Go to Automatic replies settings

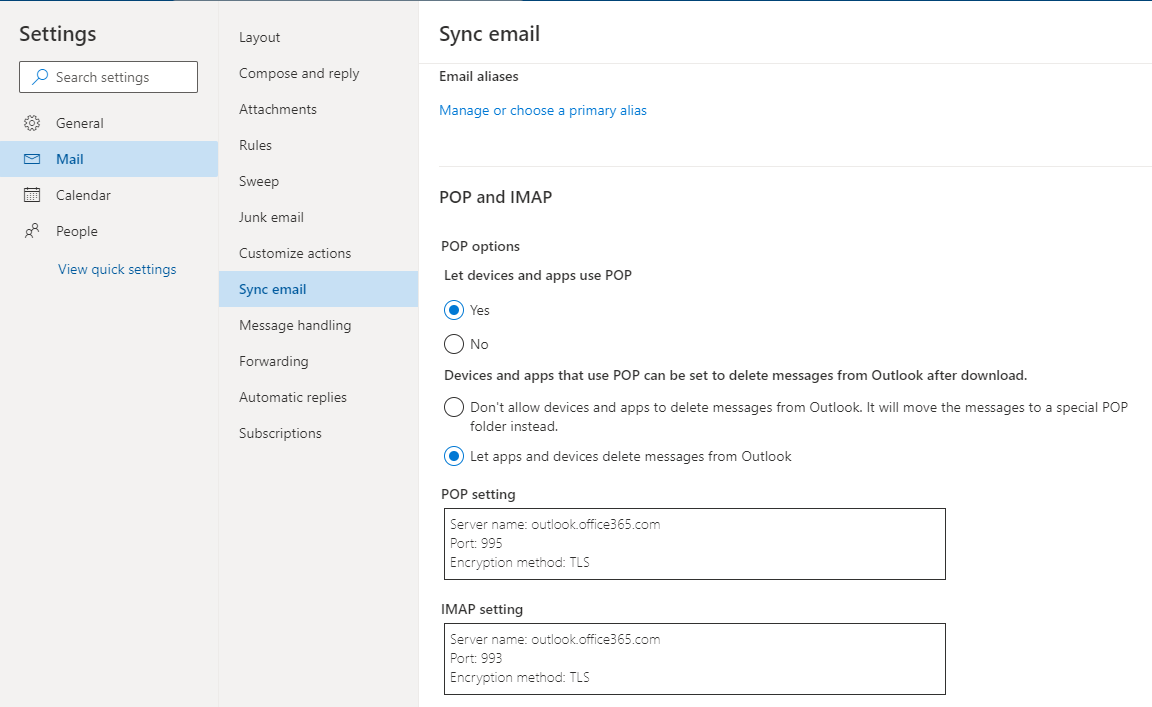293,397
